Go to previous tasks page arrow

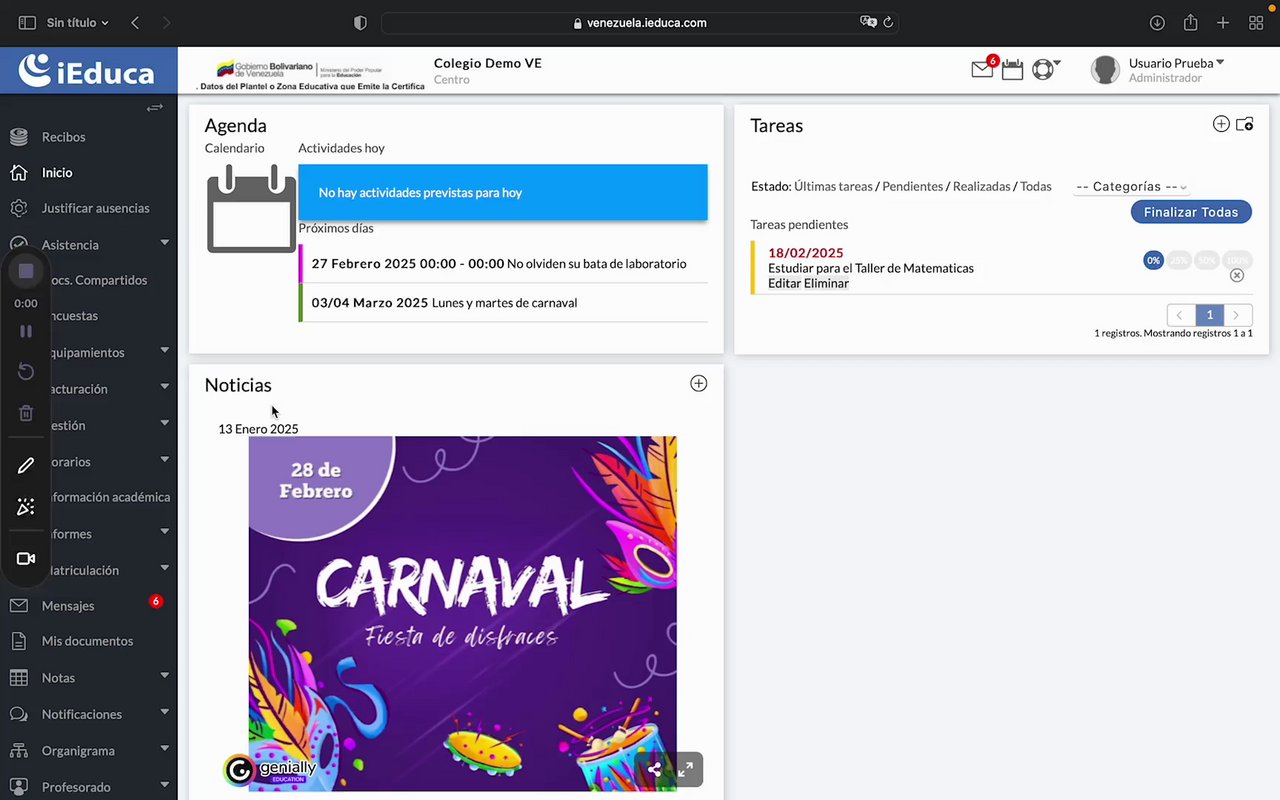(1181, 315)
